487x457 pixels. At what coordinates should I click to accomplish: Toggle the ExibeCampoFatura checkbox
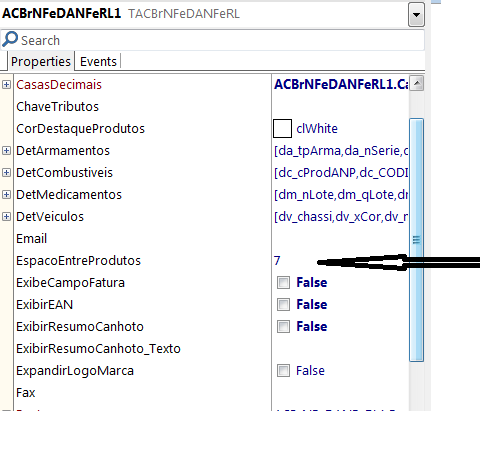click(283, 283)
